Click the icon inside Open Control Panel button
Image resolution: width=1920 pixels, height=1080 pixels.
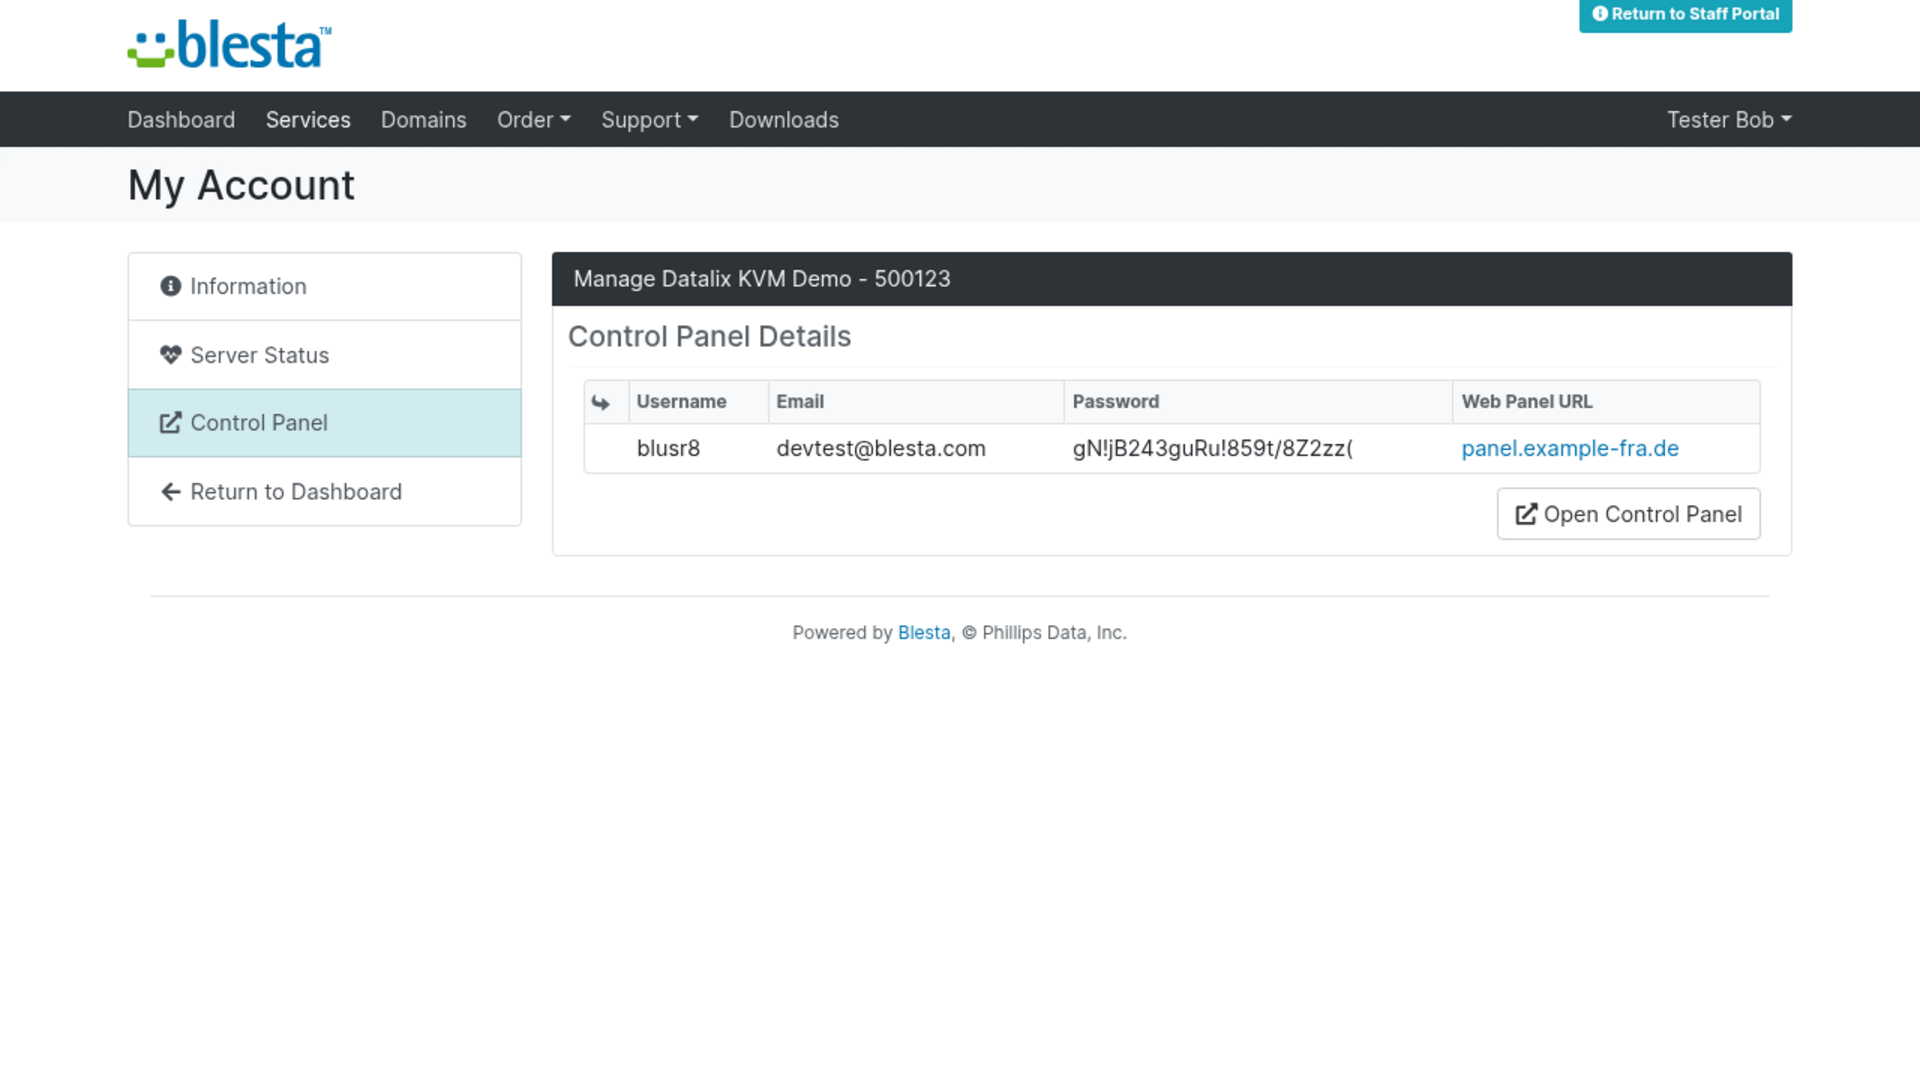pos(1526,514)
